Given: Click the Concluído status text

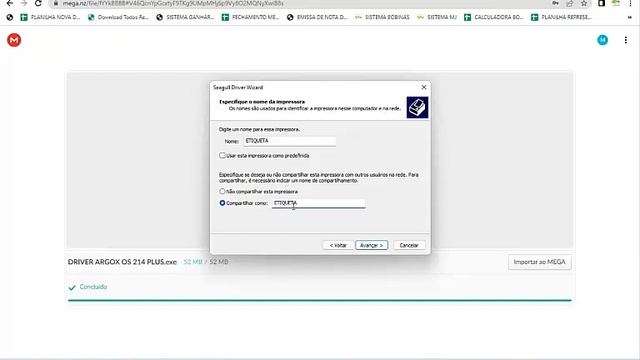Looking at the screenshot, I should 93,287.
